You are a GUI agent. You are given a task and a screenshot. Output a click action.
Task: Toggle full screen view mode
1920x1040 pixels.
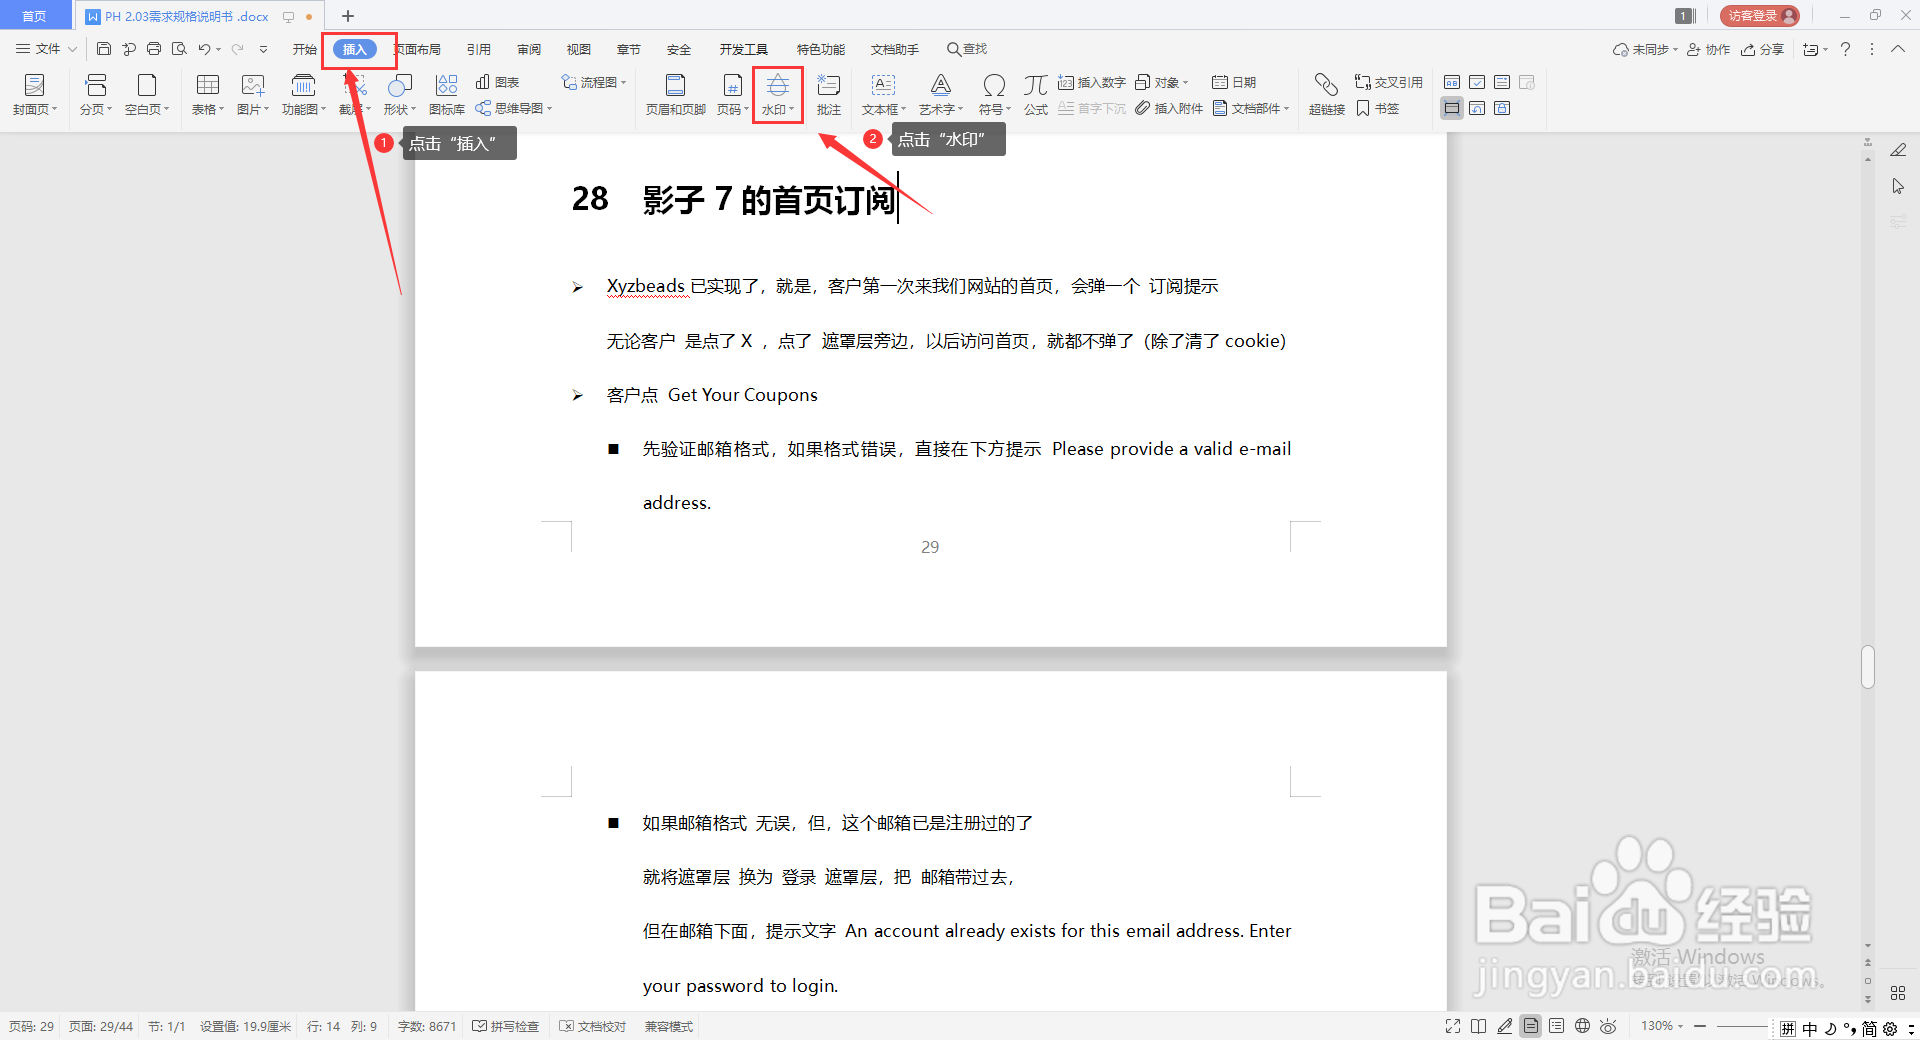(x=1452, y=1026)
